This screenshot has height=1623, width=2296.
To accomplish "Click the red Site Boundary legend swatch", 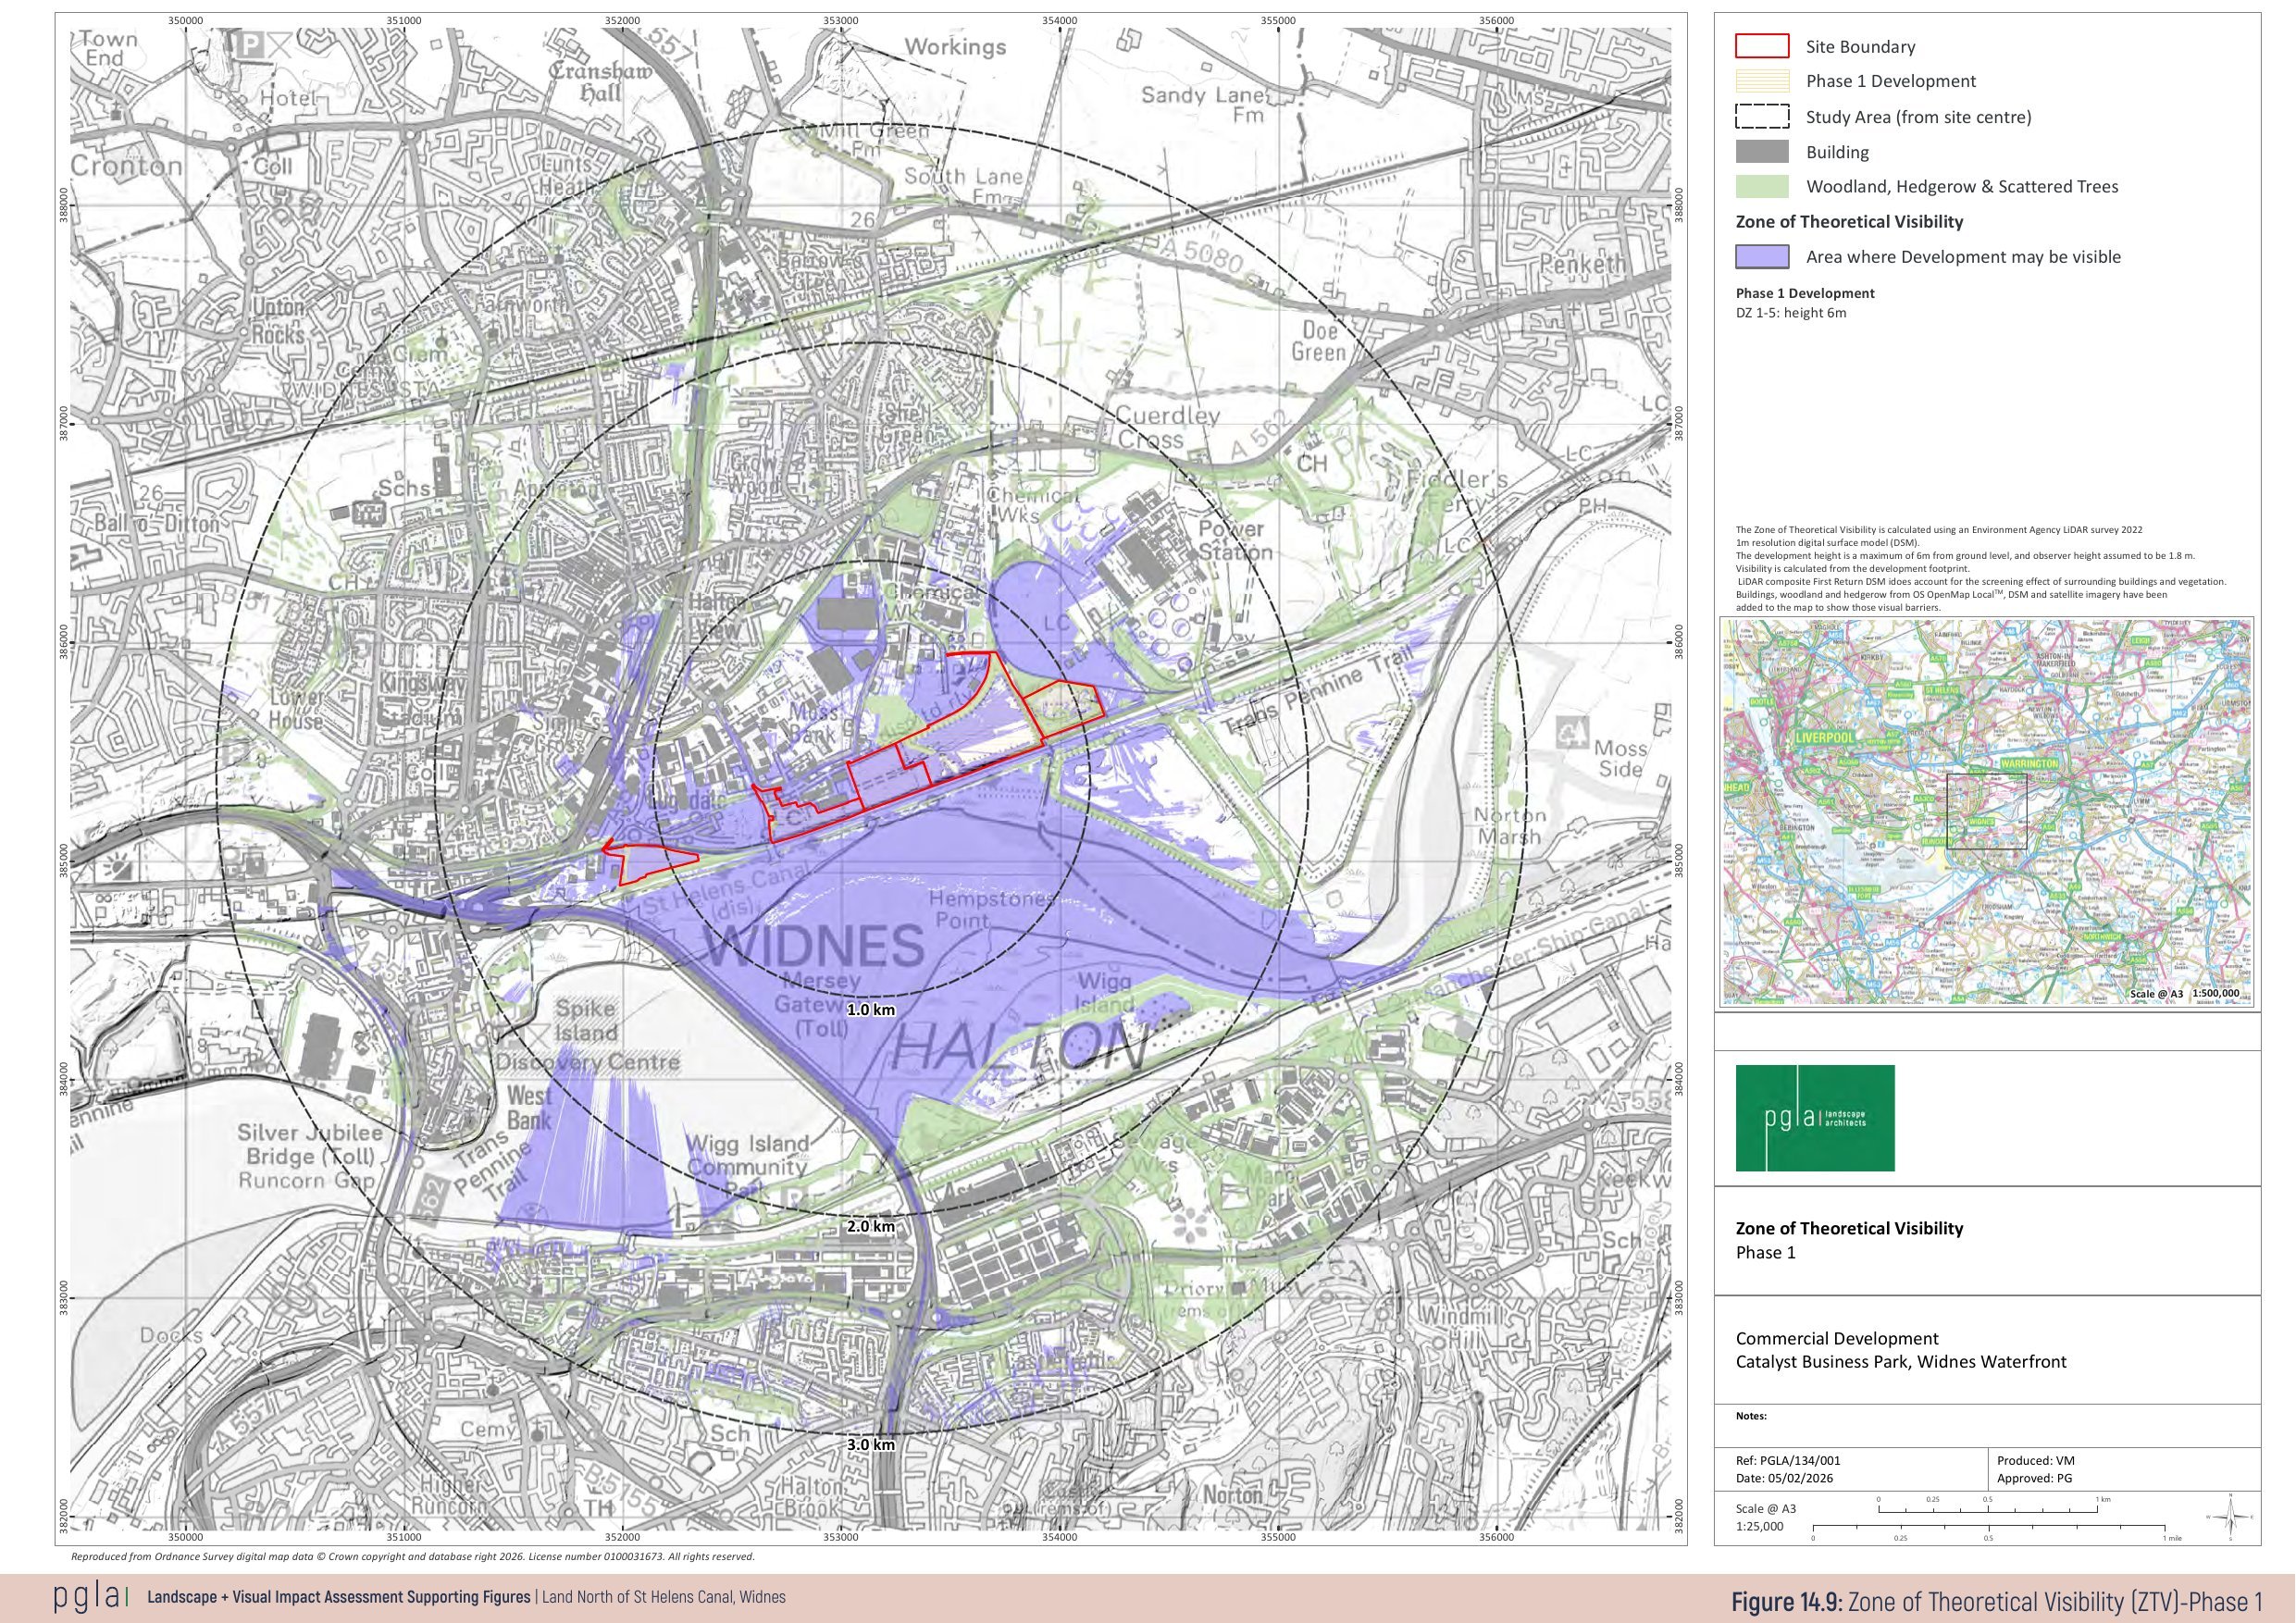I will pyautogui.click(x=1761, y=46).
